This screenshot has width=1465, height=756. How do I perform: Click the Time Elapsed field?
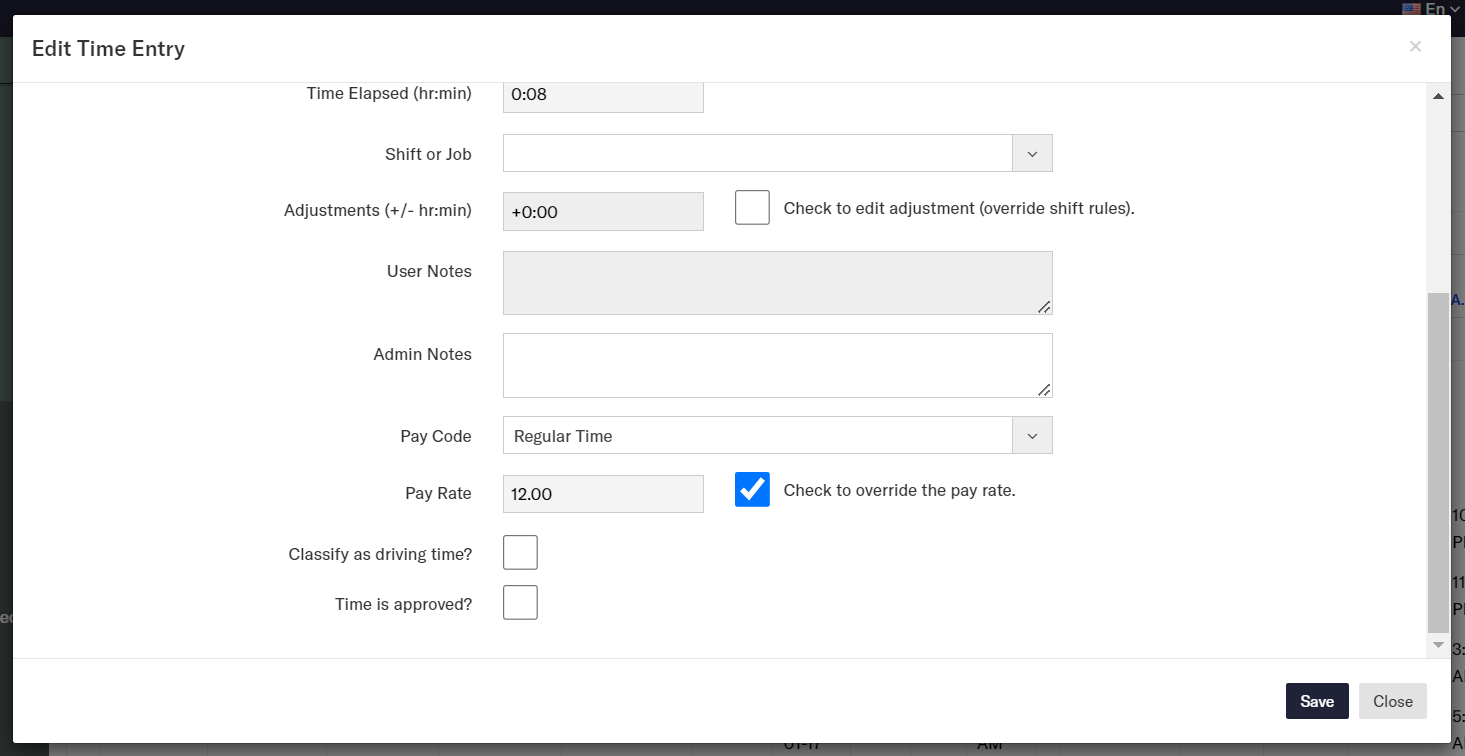coord(603,95)
